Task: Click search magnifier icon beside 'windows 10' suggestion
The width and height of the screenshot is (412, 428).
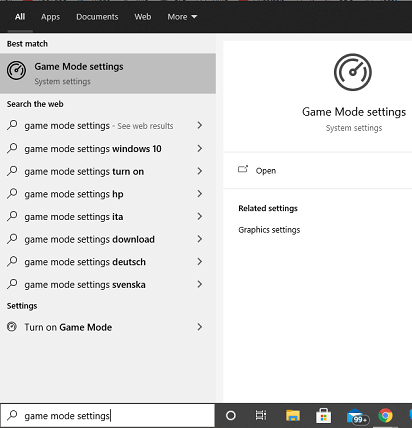Action: coord(12,148)
